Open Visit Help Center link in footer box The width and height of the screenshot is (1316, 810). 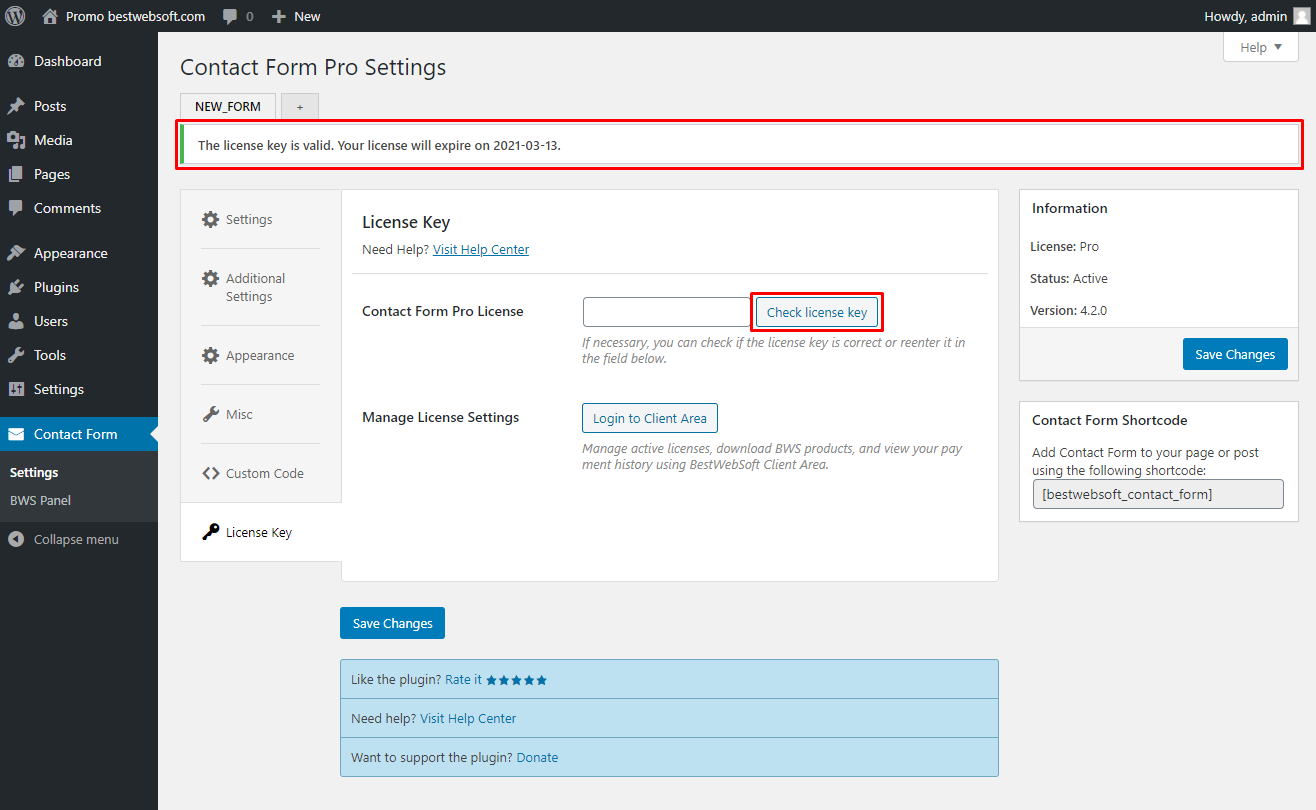tap(468, 718)
